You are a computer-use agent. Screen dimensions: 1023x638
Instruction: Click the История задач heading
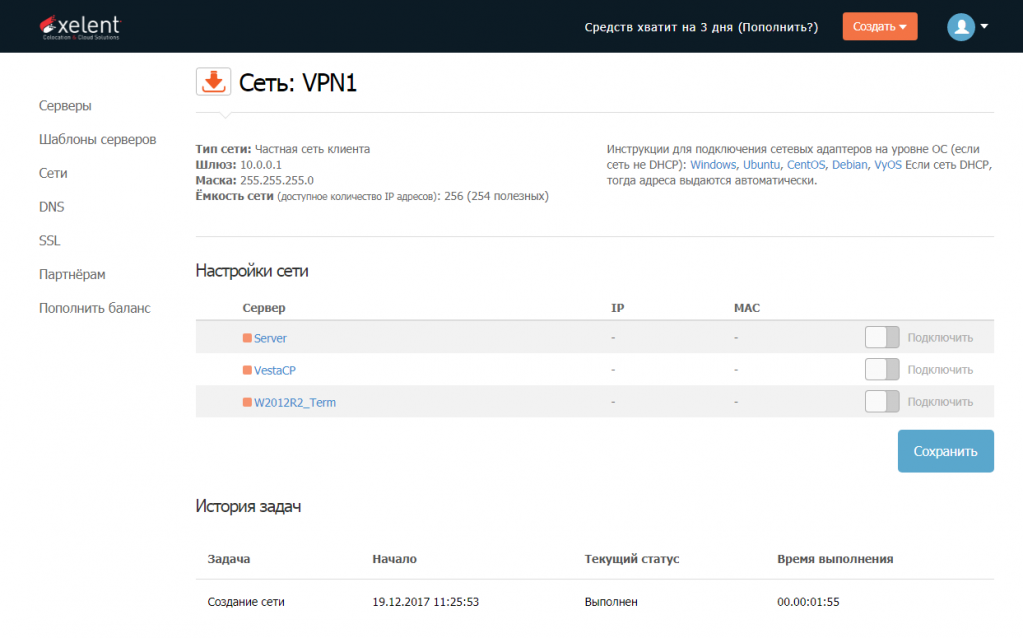[x=248, y=506]
